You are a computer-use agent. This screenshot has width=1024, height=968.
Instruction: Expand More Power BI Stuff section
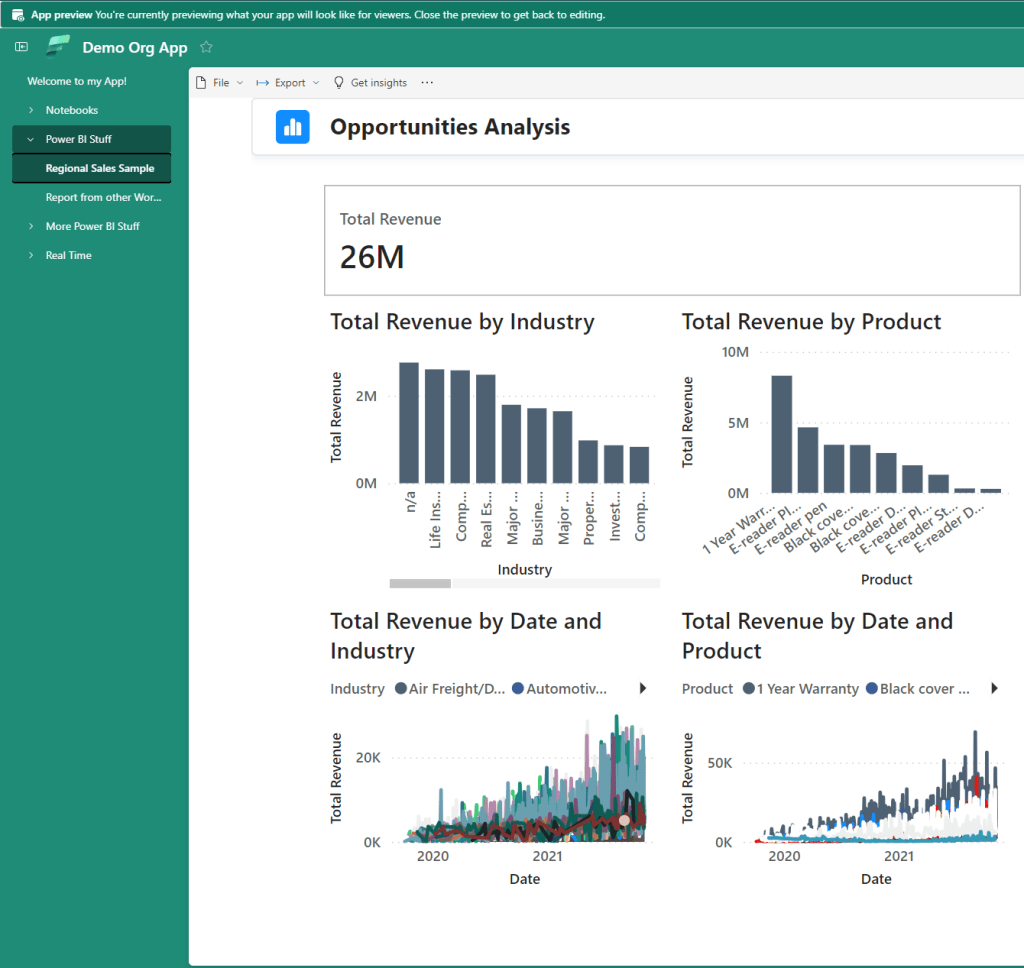click(x=31, y=226)
